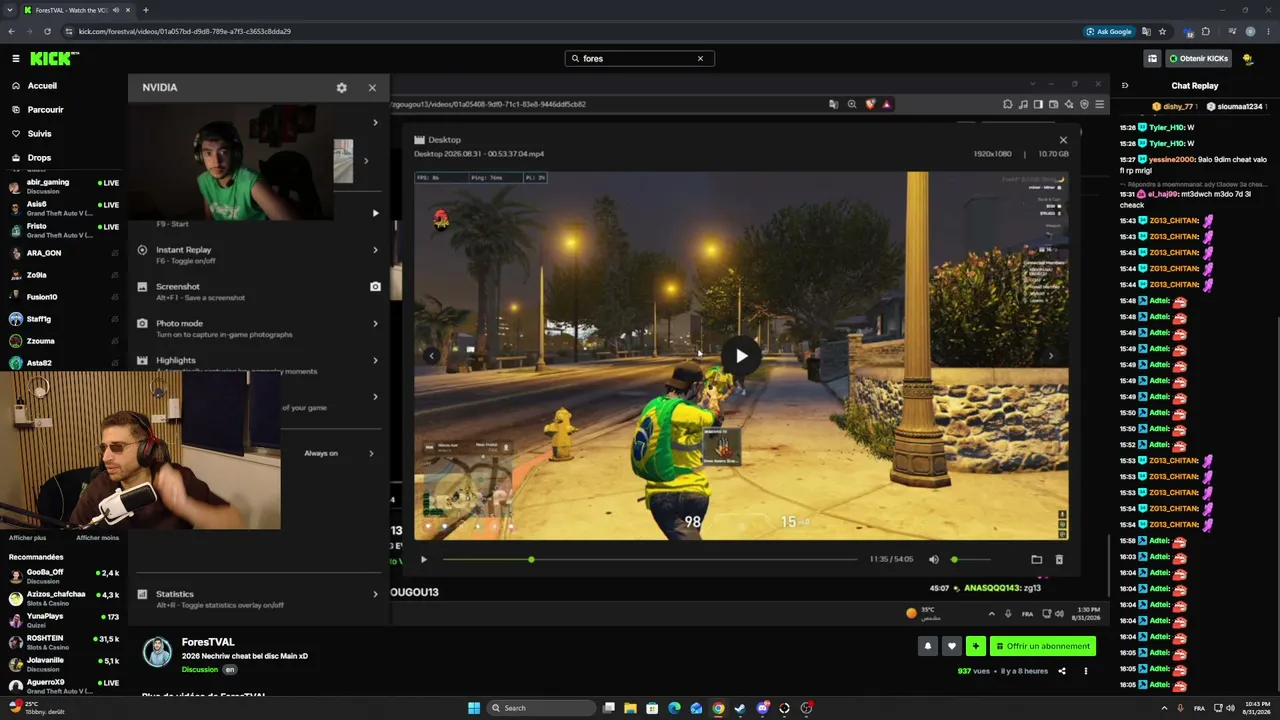Open the ROSHTEIN recommended channel
The height and width of the screenshot is (720, 1280).
coord(64,641)
